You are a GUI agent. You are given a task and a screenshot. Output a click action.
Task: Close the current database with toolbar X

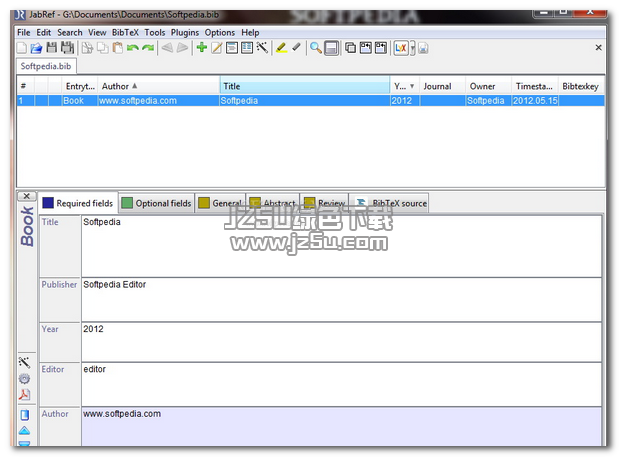coord(598,48)
